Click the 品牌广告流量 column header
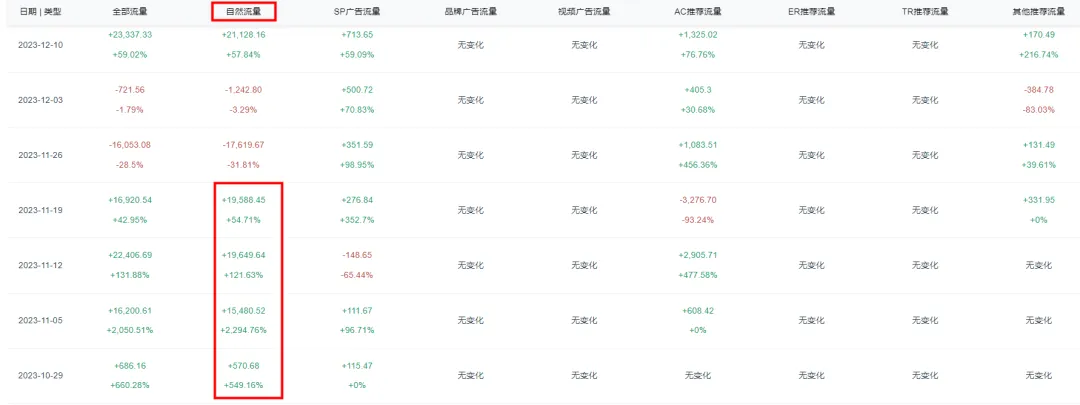This screenshot has width=1080, height=405. [471, 12]
